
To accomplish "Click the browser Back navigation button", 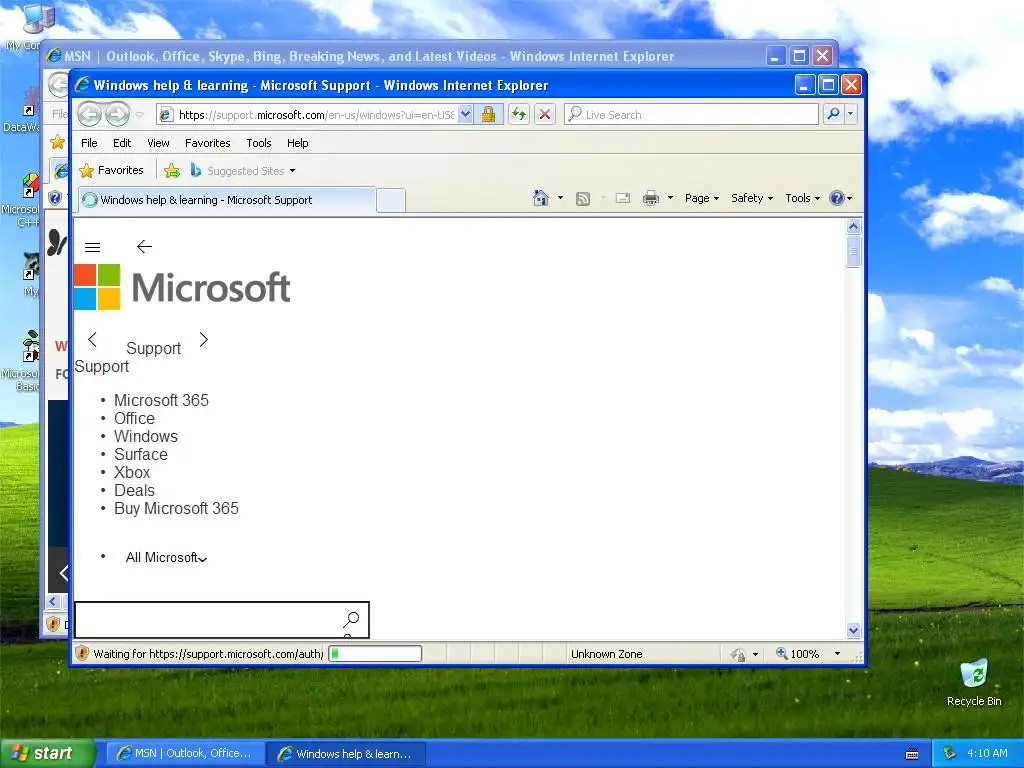I will pos(89,114).
